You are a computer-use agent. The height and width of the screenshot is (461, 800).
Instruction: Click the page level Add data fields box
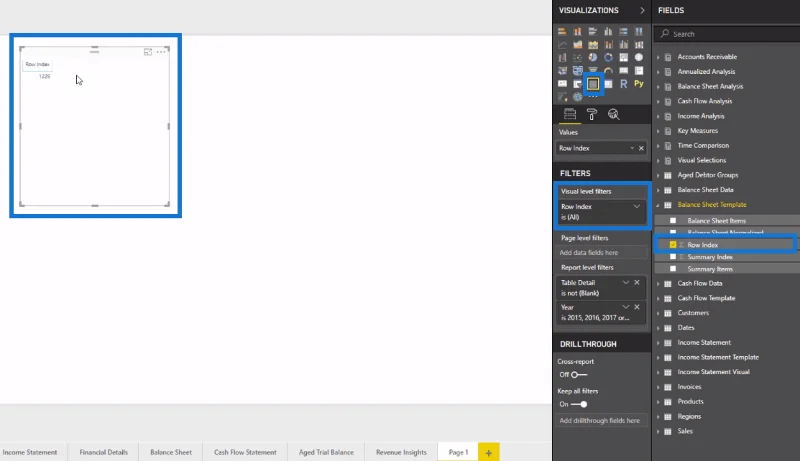[602, 252]
